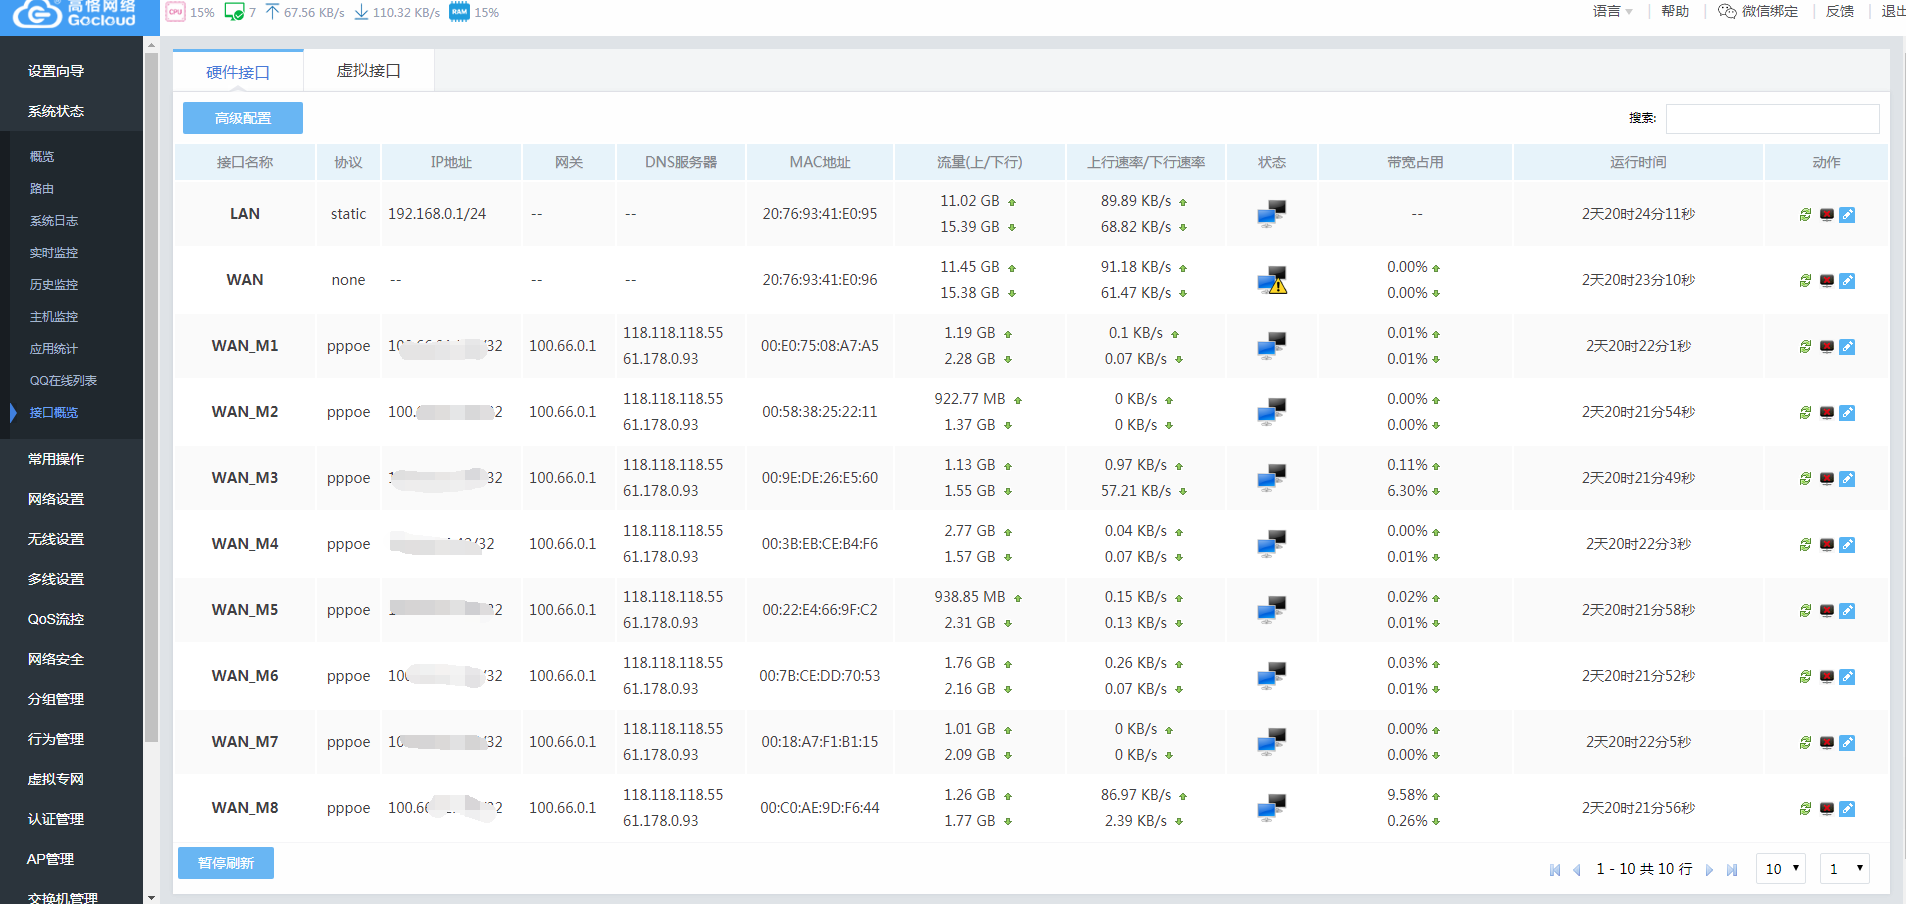Open rows-per-page dropdown showing 10
The width and height of the screenshot is (1906, 904).
(1782, 869)
